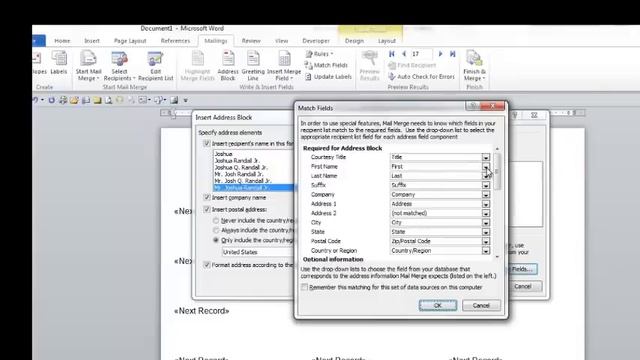Run Auto Check for Errors
Image resolution: width=640 pixels, height=360 pixels.
click(x=421, y=77)
